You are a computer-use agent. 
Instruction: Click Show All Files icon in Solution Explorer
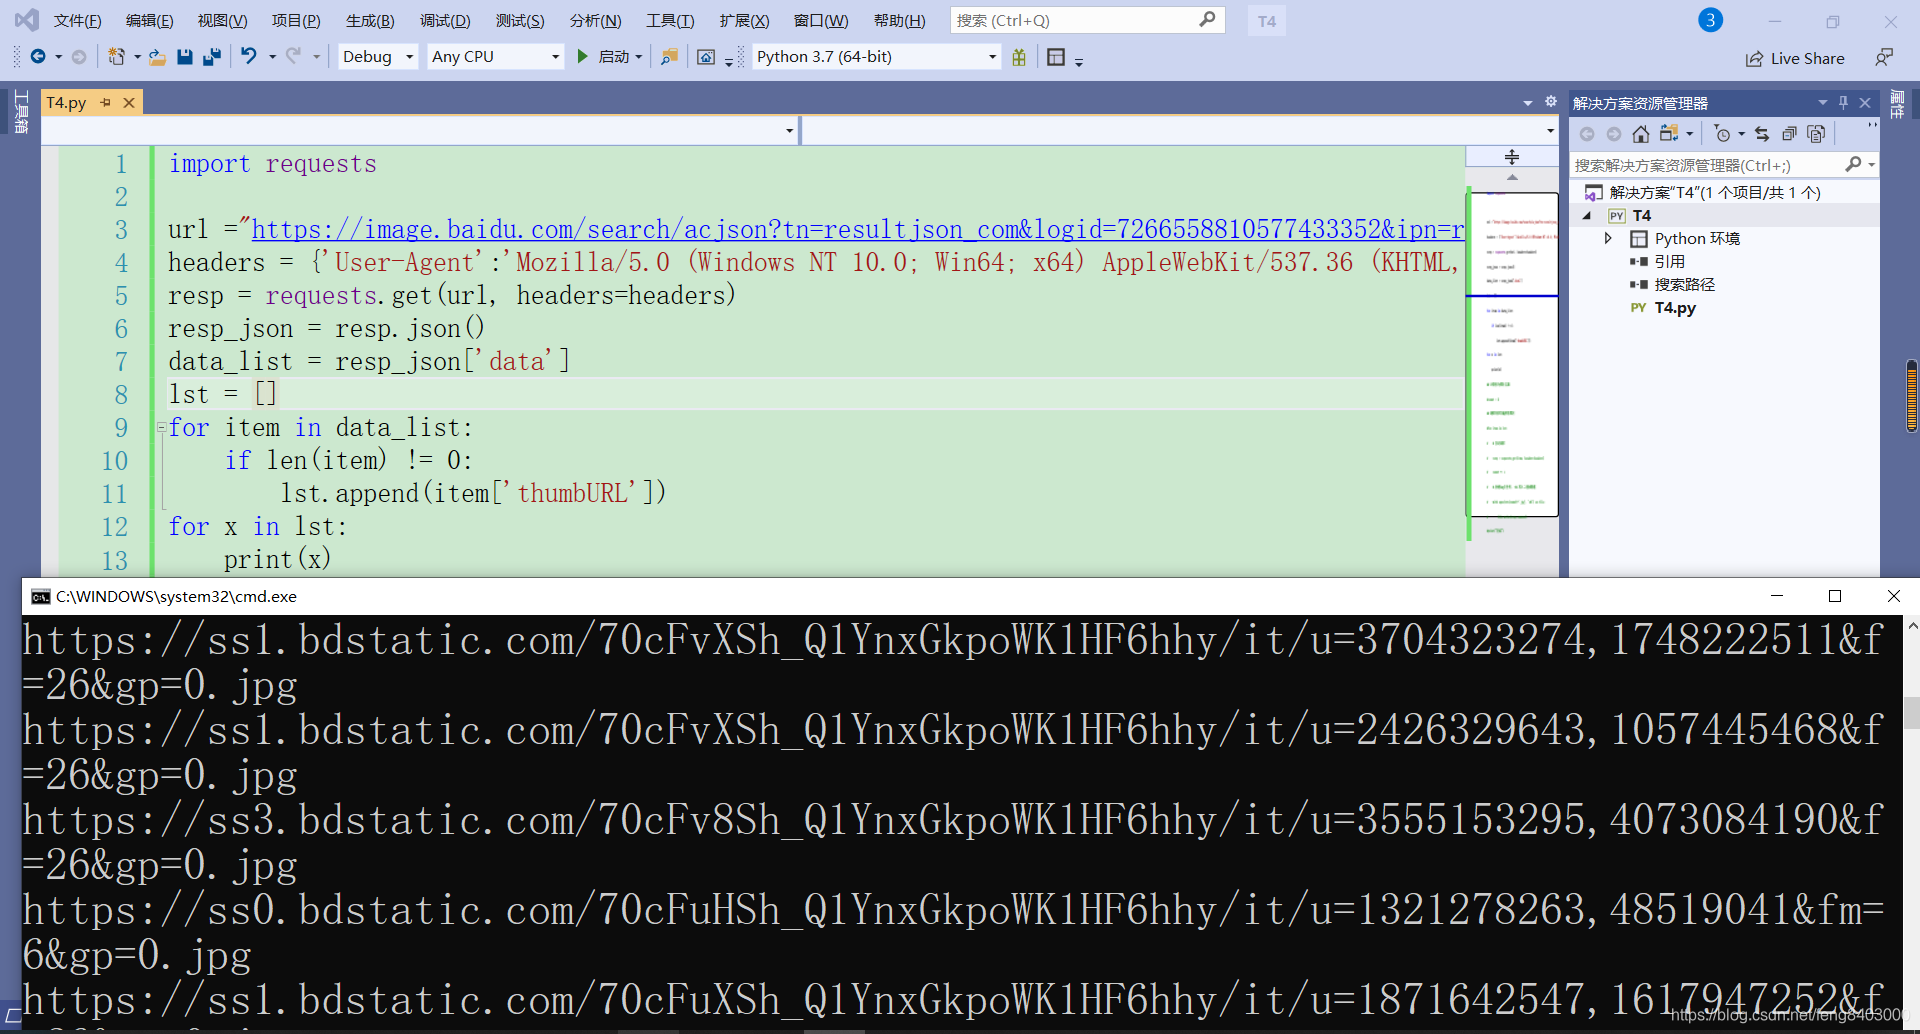[1817, 134]
